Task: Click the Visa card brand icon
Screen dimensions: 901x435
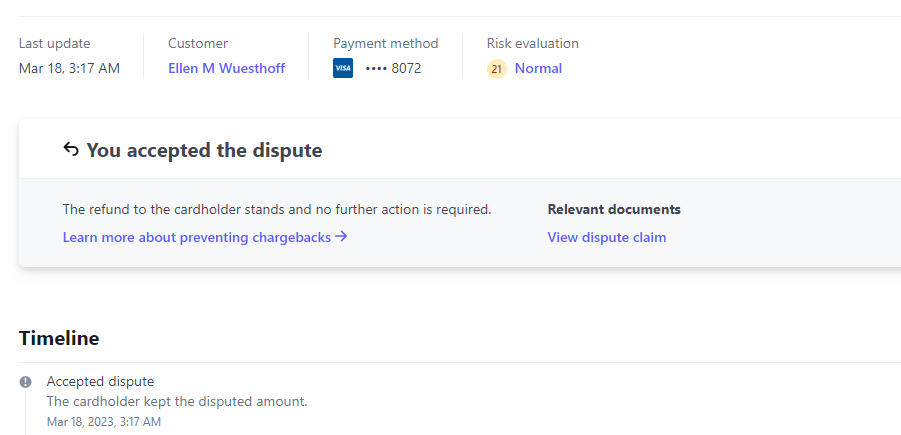Action: (343, 69)
